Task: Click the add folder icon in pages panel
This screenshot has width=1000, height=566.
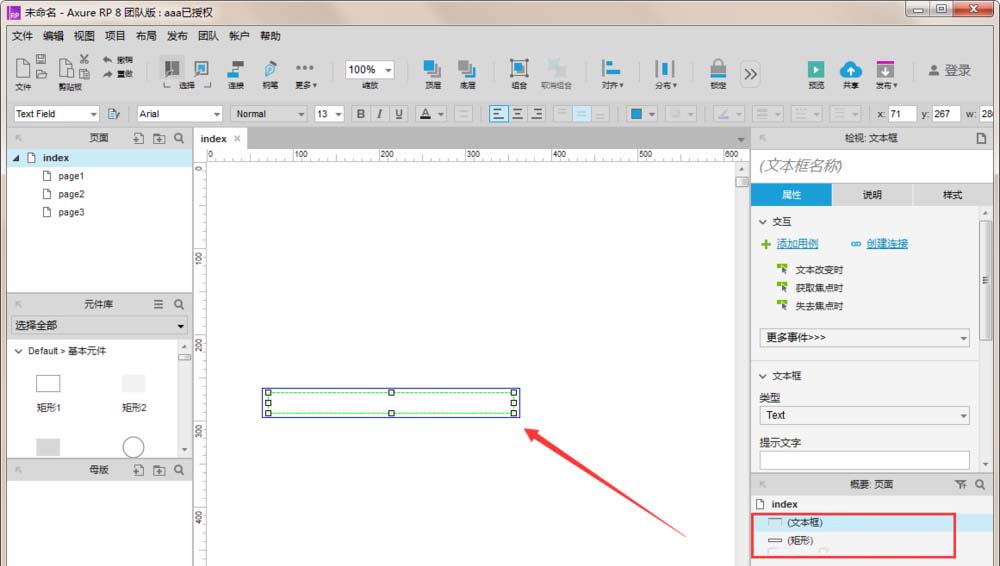Action: coord(159,138)
